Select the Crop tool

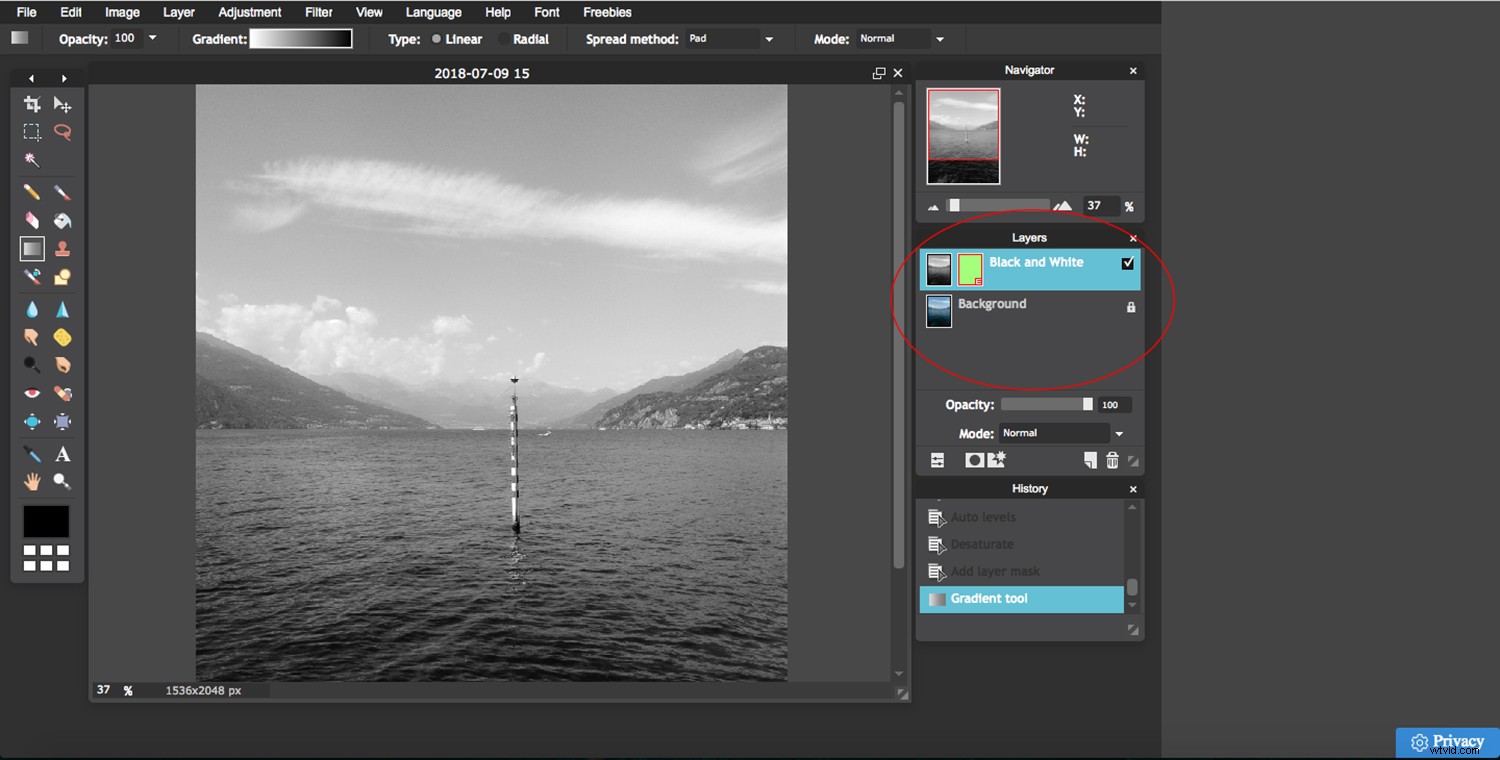[x=32, y=104]
